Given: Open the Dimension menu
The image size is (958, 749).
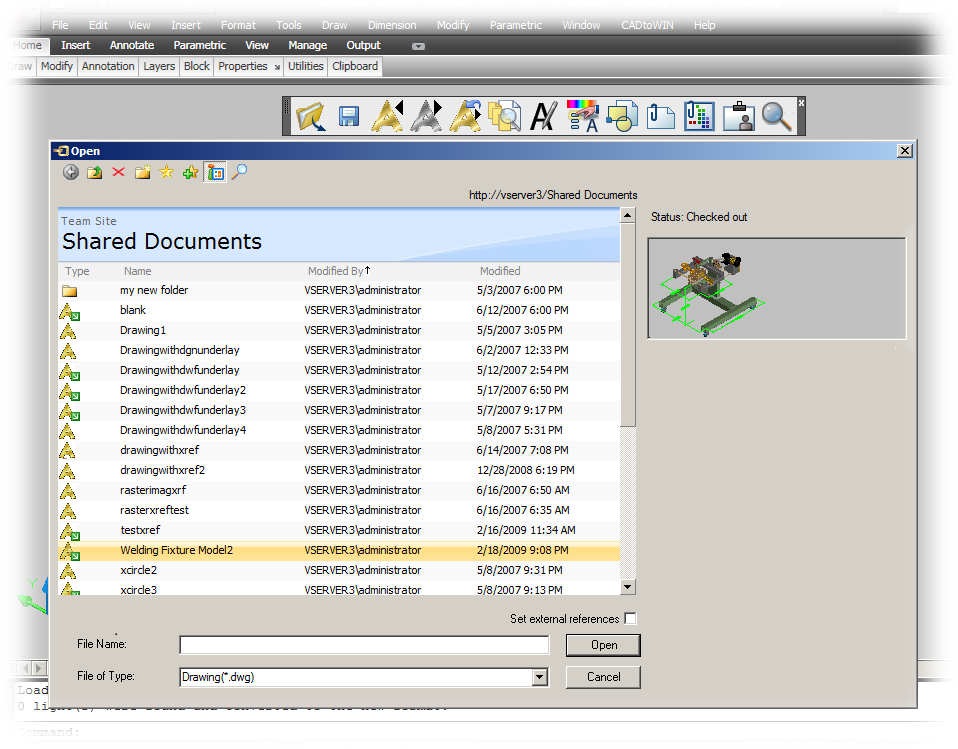Looking at the screenshot, I should [x=392, y=25].
